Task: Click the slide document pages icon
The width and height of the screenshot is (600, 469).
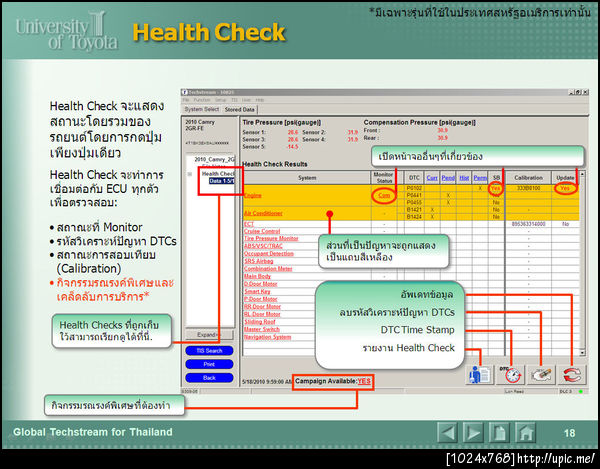Action: point(499,432)
